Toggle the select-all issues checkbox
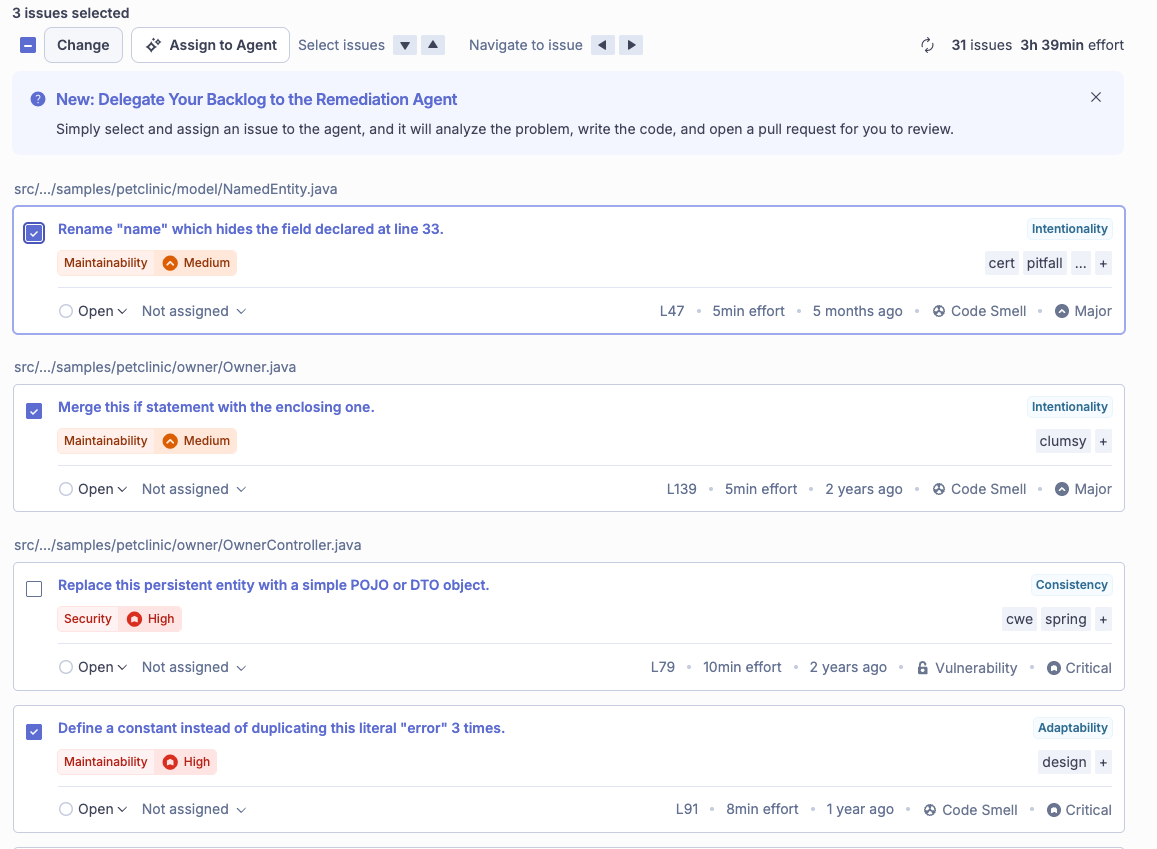Screen dimensions: 1157x849 28,45
